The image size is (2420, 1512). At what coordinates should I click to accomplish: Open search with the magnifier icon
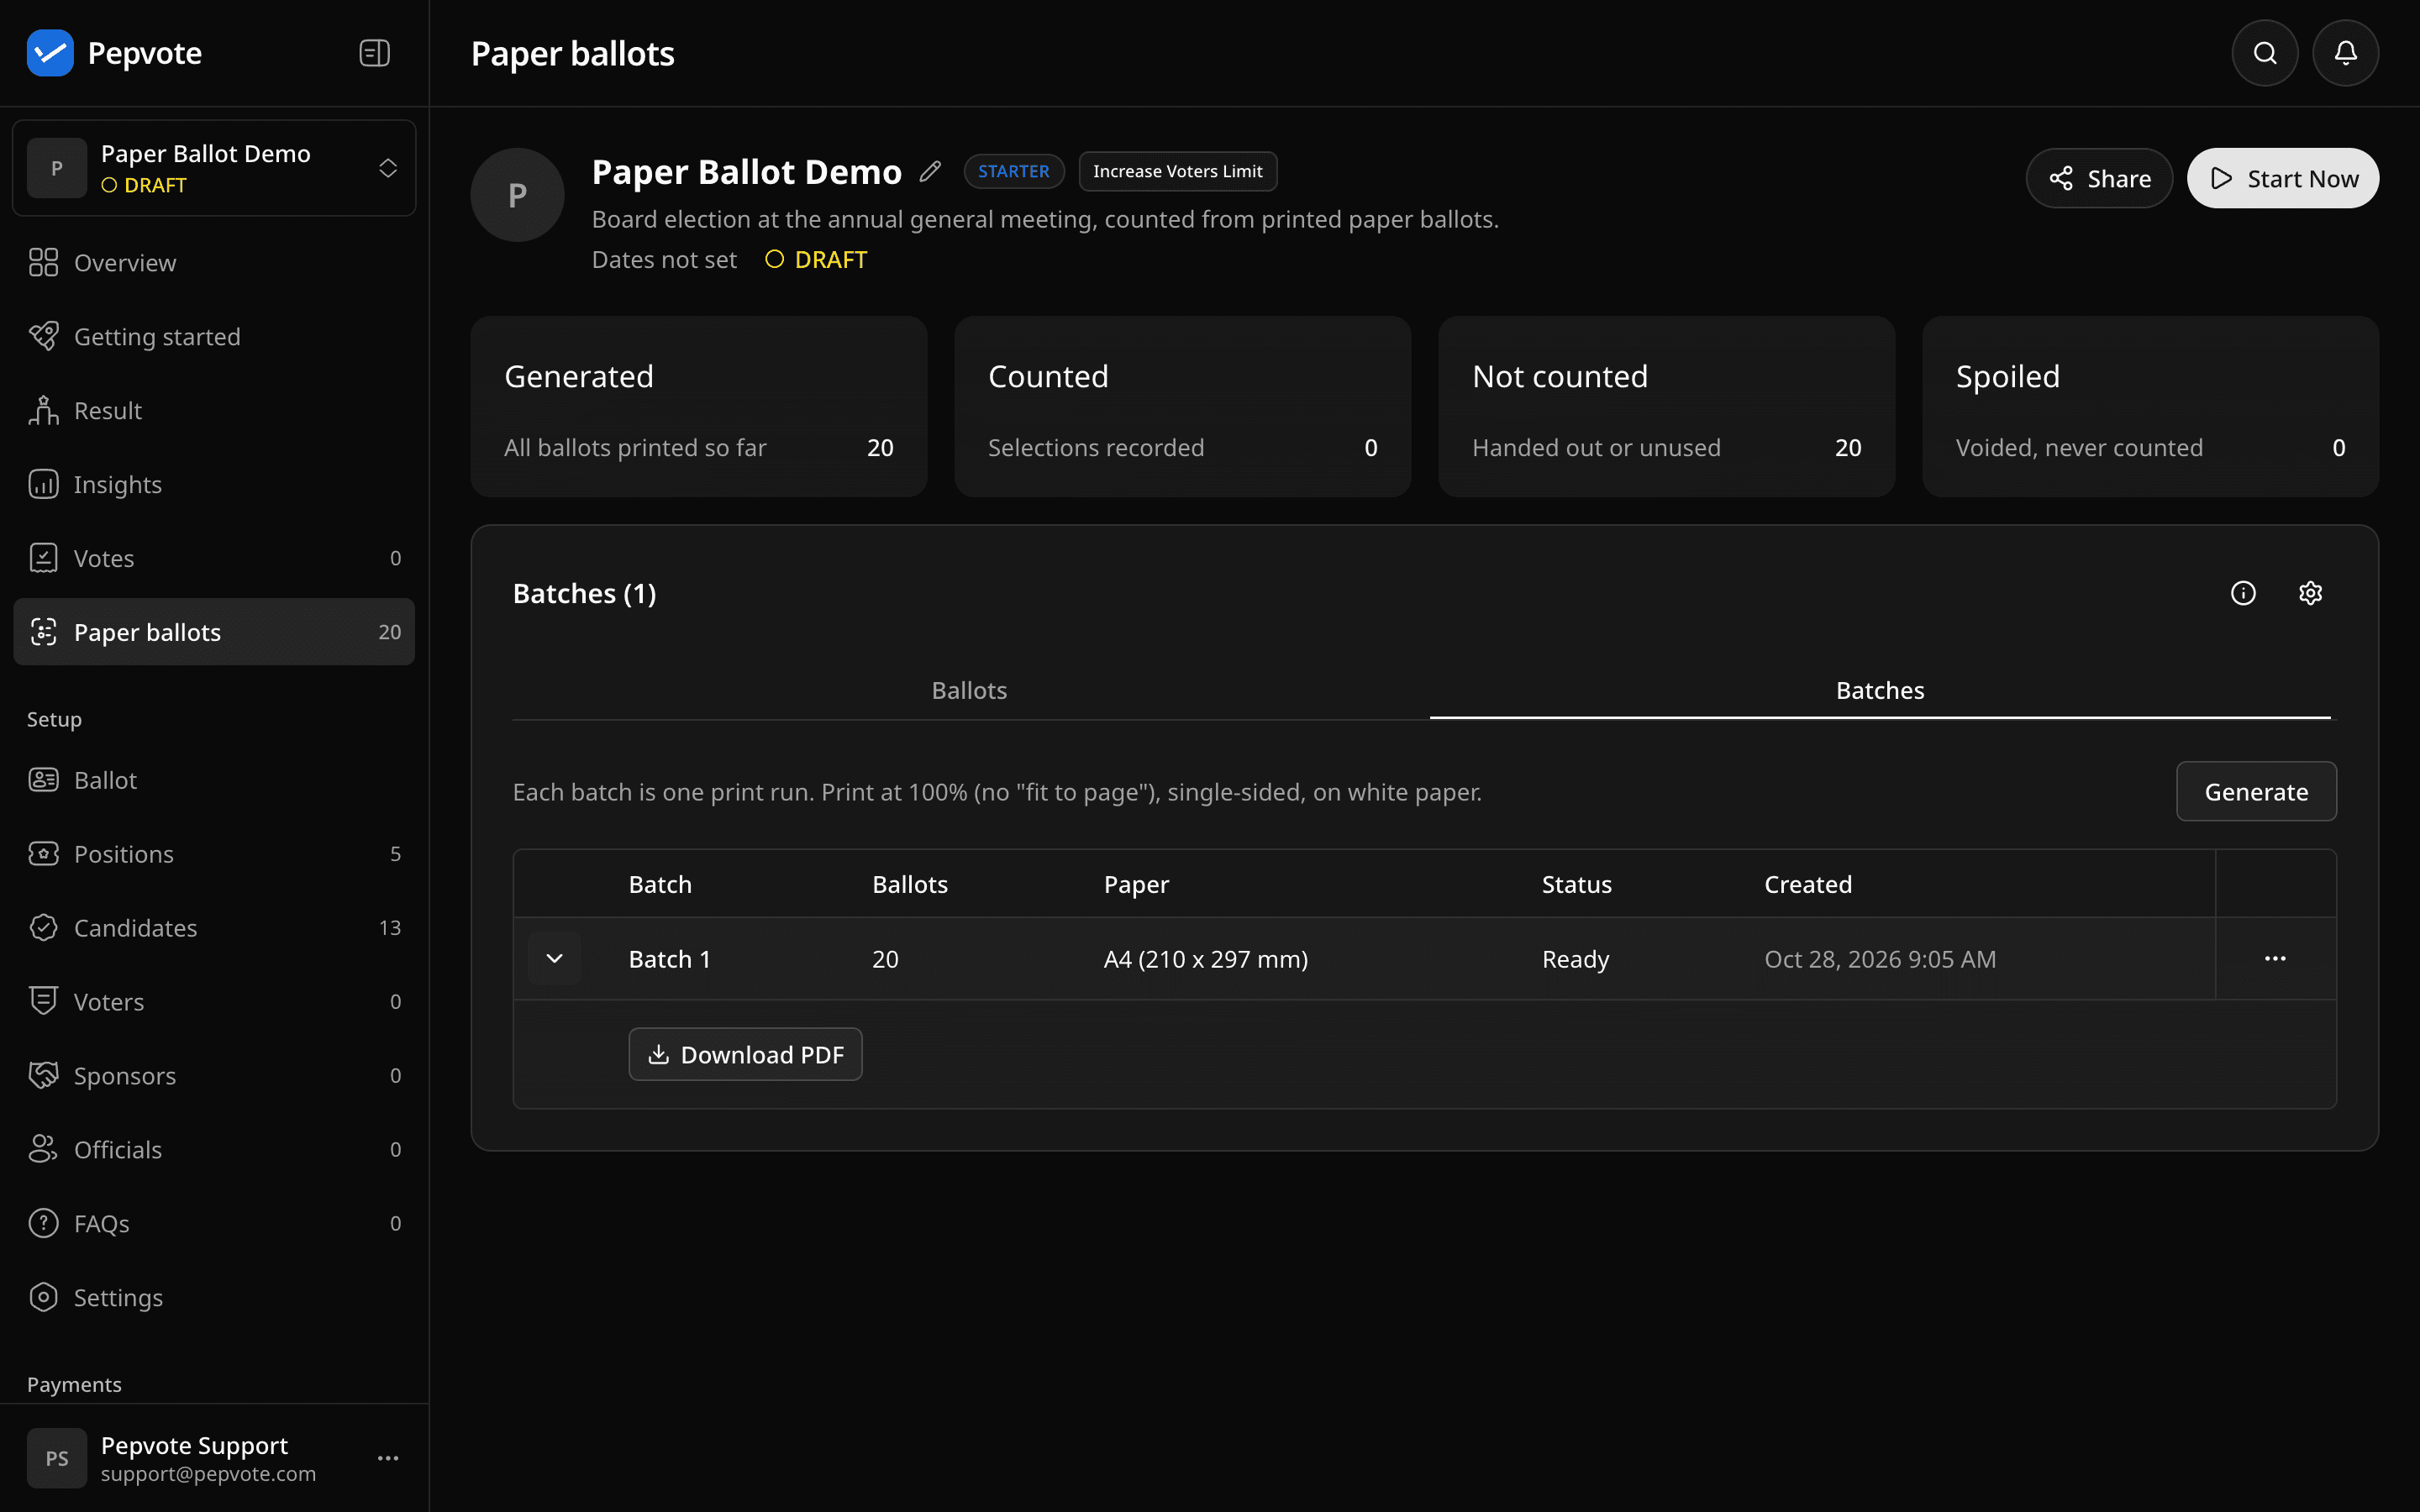point(2265,53)
